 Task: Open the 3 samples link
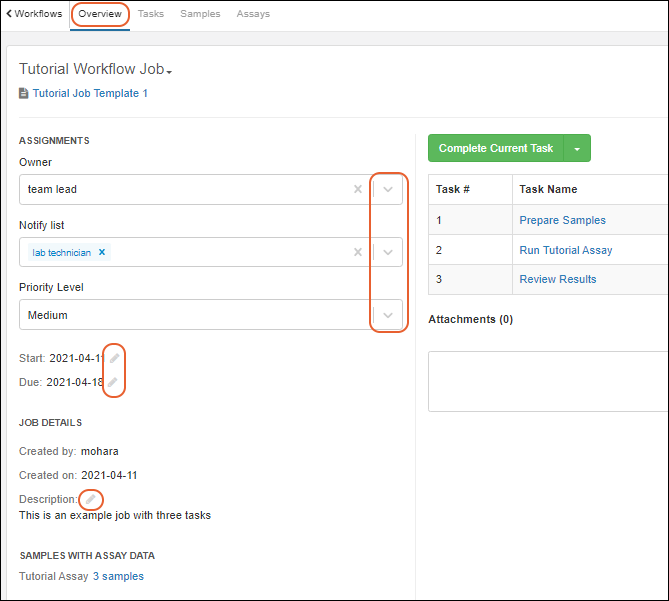tap(118, 576)
